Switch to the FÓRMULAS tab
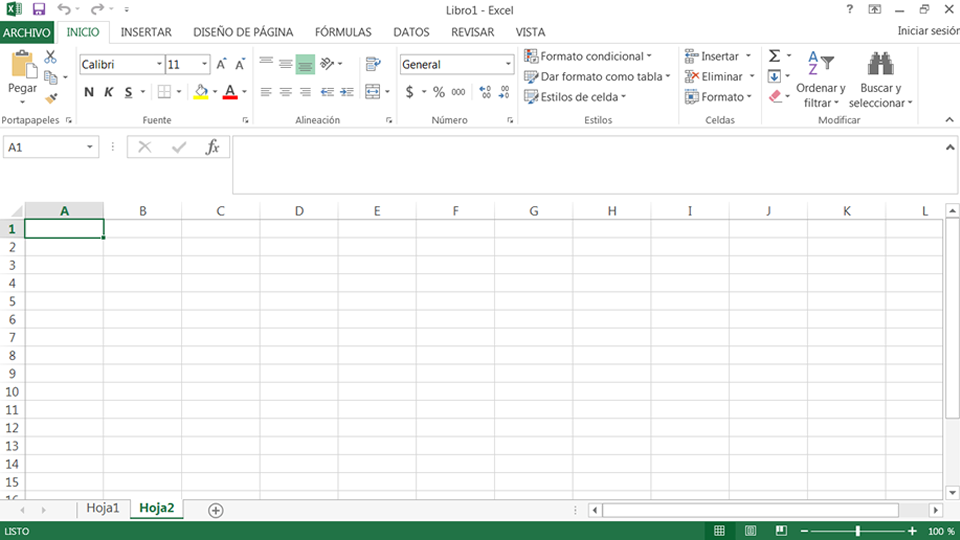The image size is (960, 540). pos(343,32)
